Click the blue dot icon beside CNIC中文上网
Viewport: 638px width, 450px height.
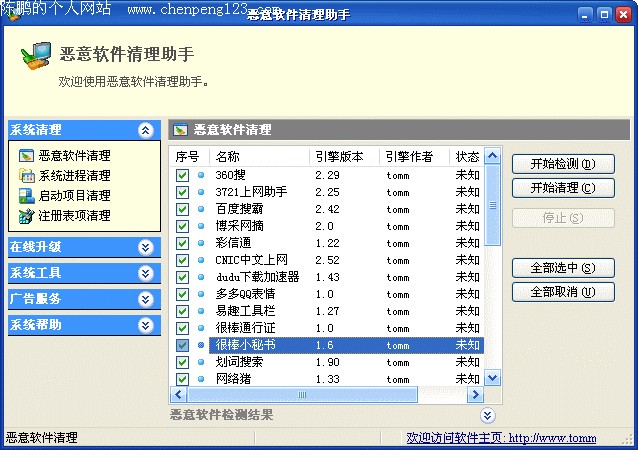pyautogui.click(x=201, y=260)
